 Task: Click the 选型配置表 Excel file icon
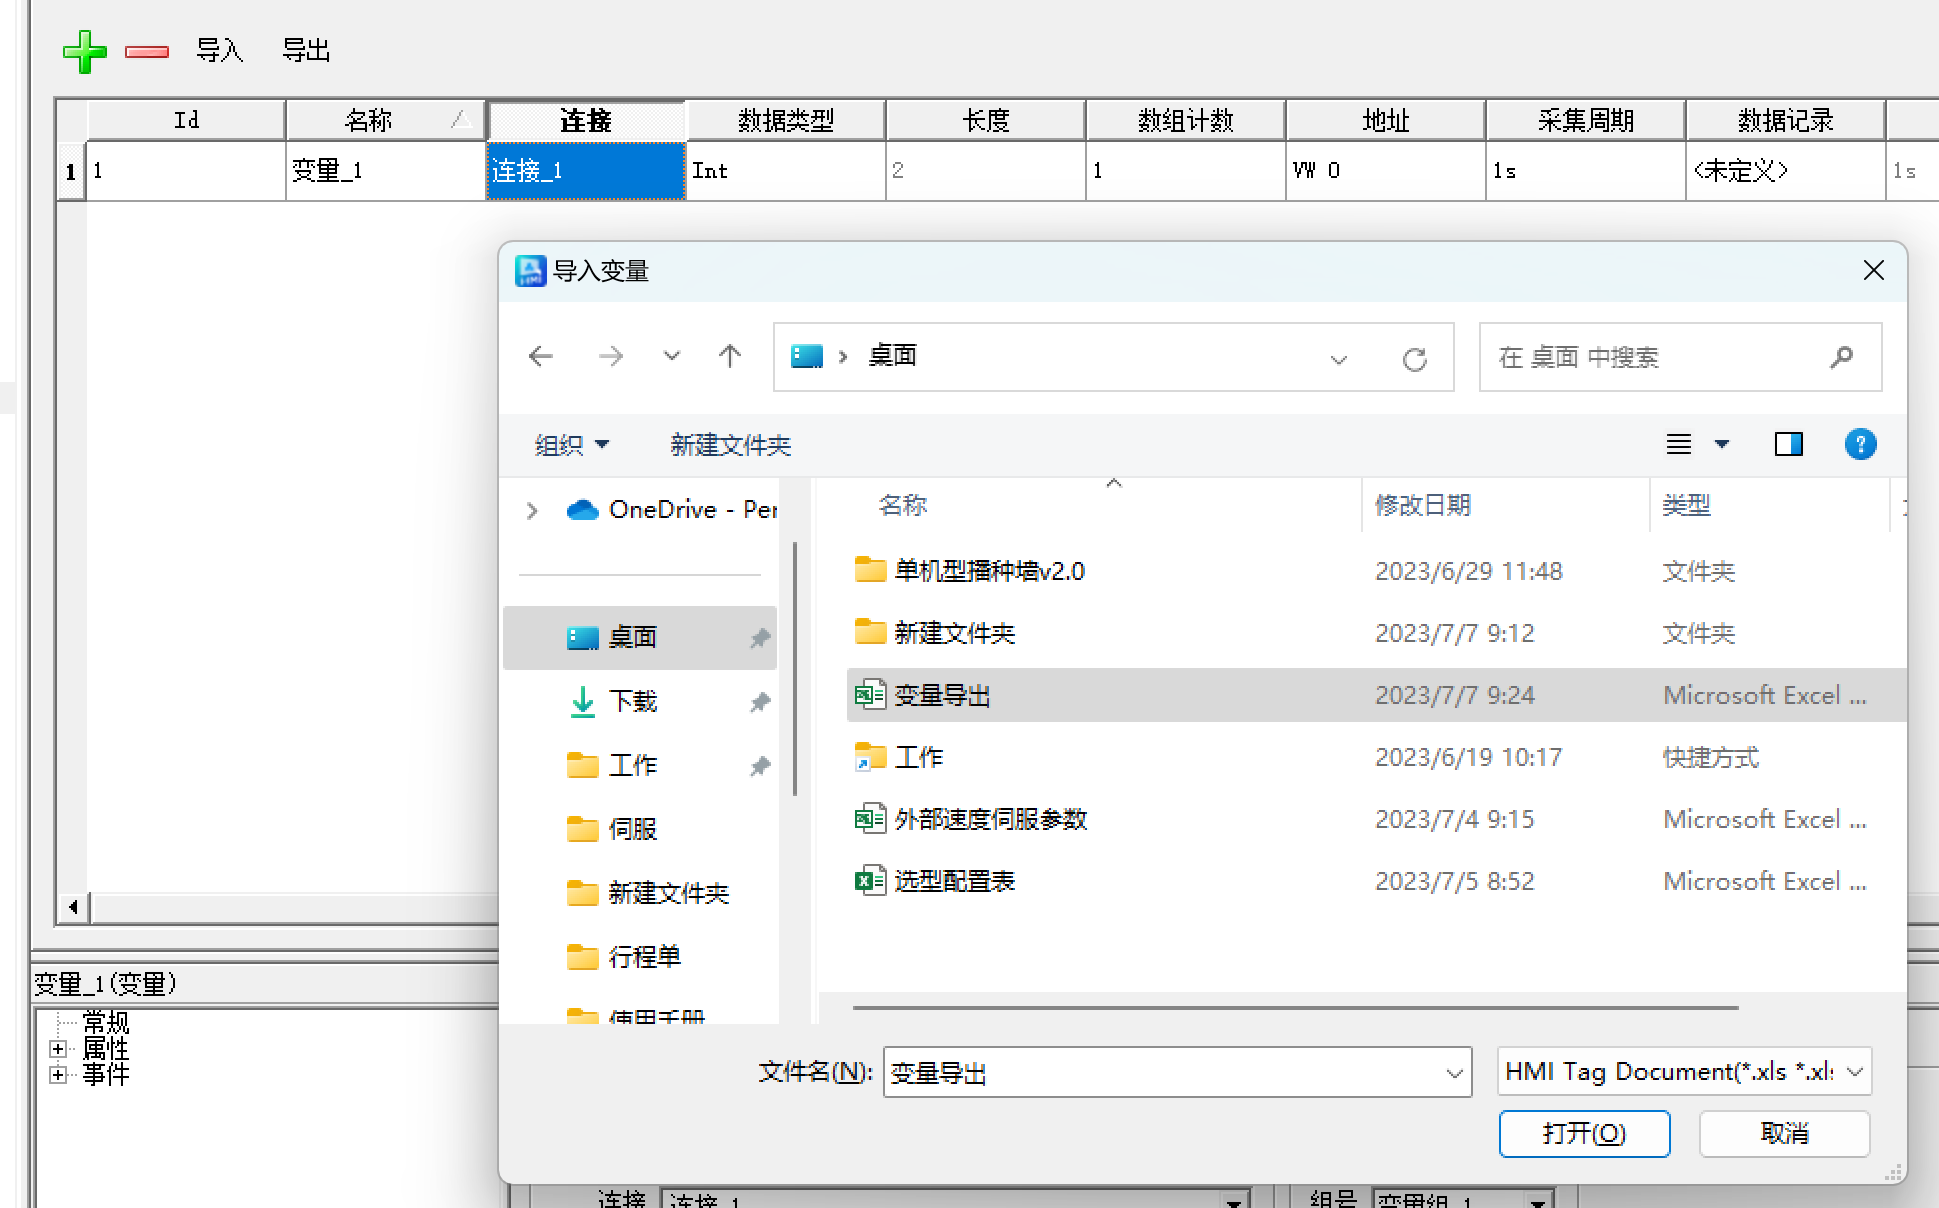[870, 880]
